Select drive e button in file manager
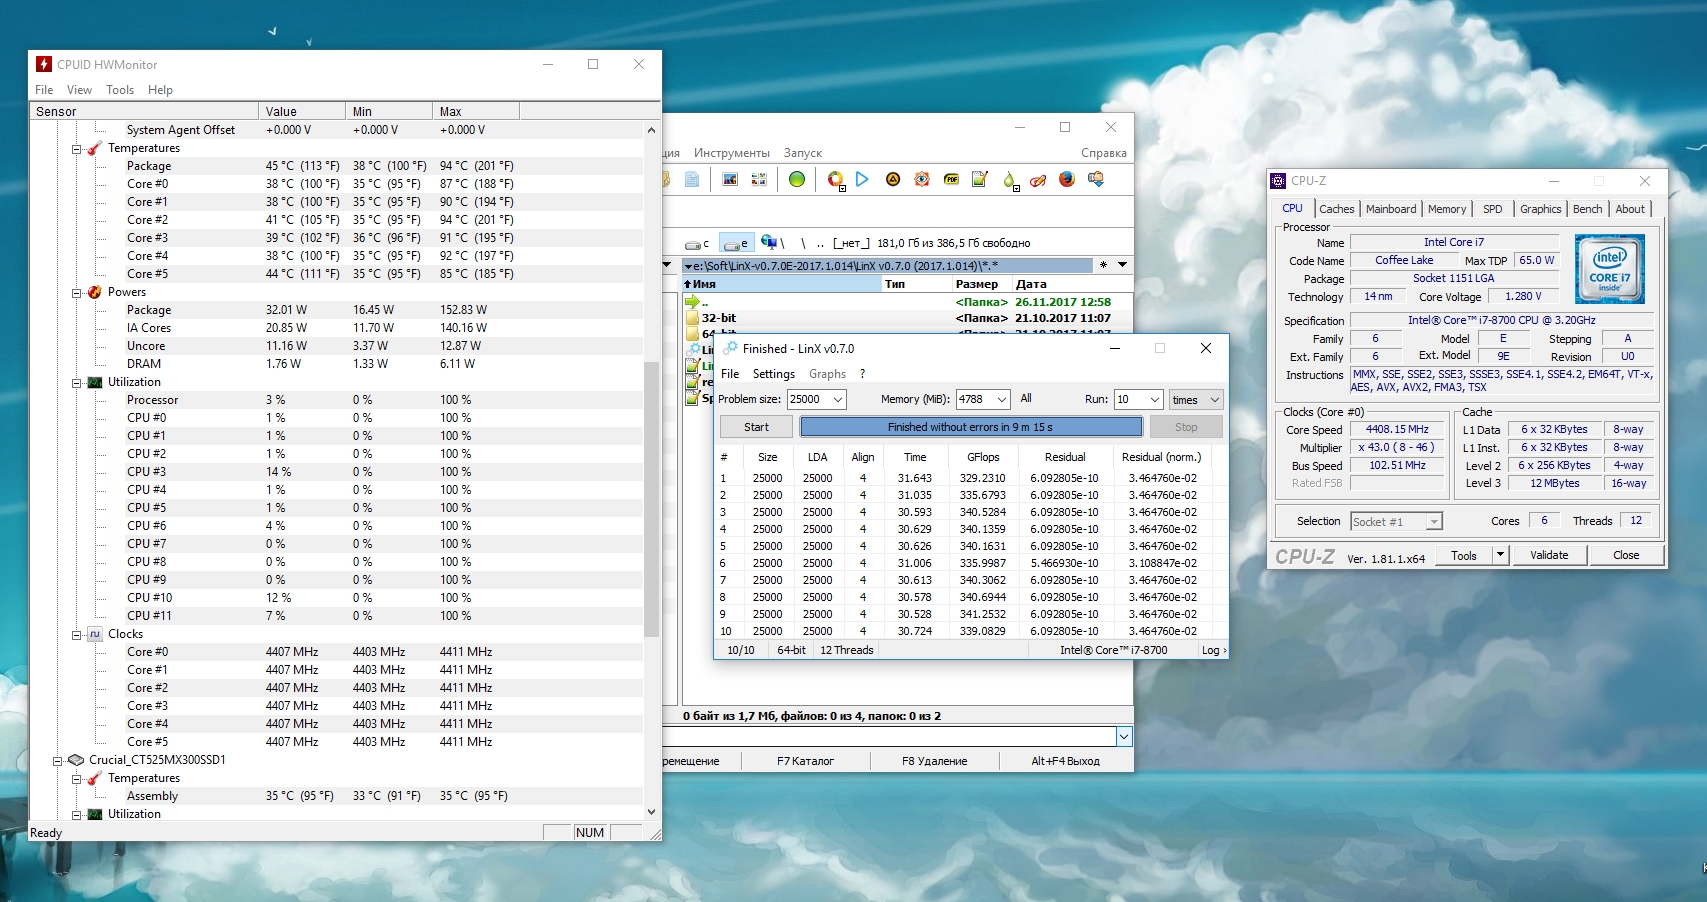 736,243
